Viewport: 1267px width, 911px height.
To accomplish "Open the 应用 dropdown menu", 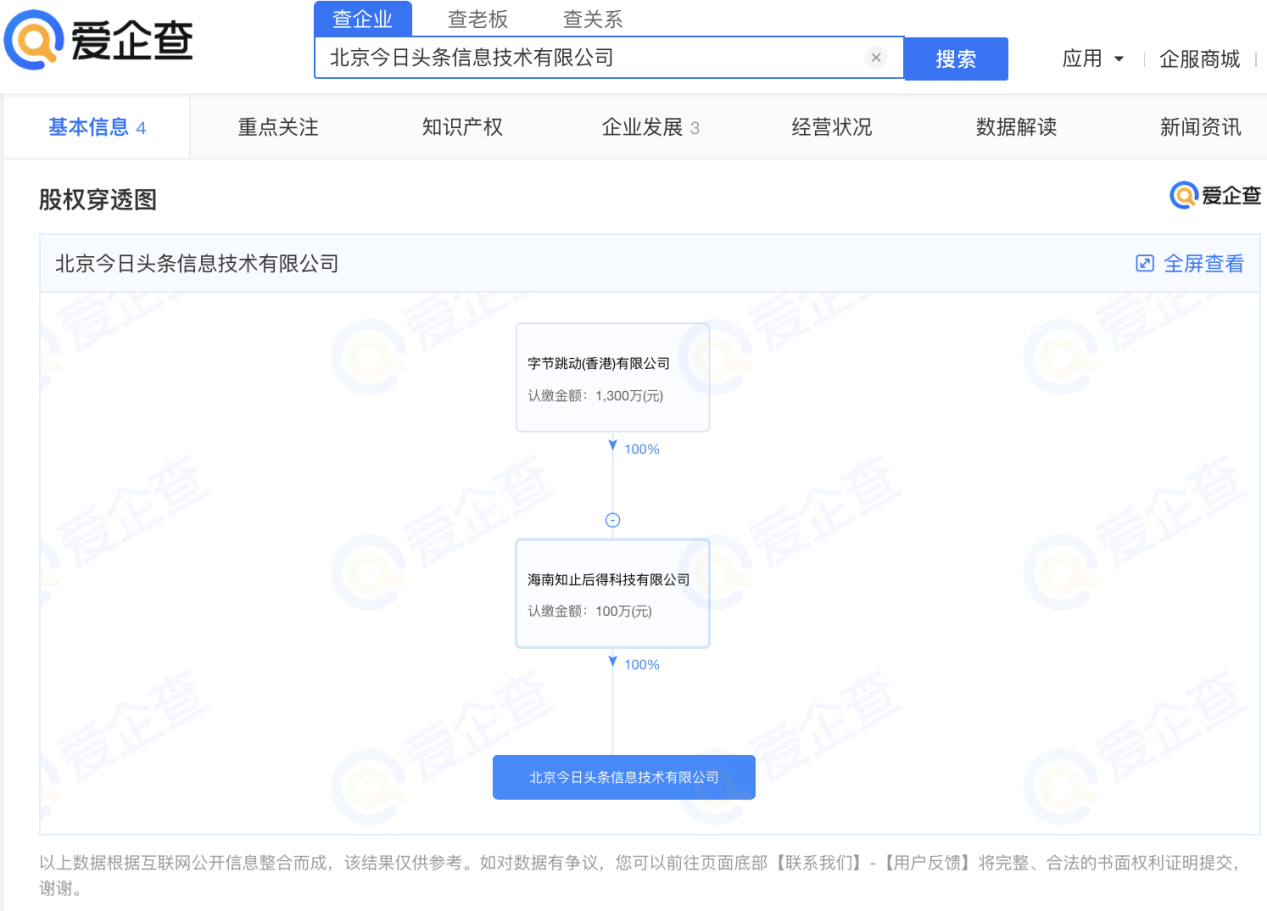I will tap(1092, 59).
